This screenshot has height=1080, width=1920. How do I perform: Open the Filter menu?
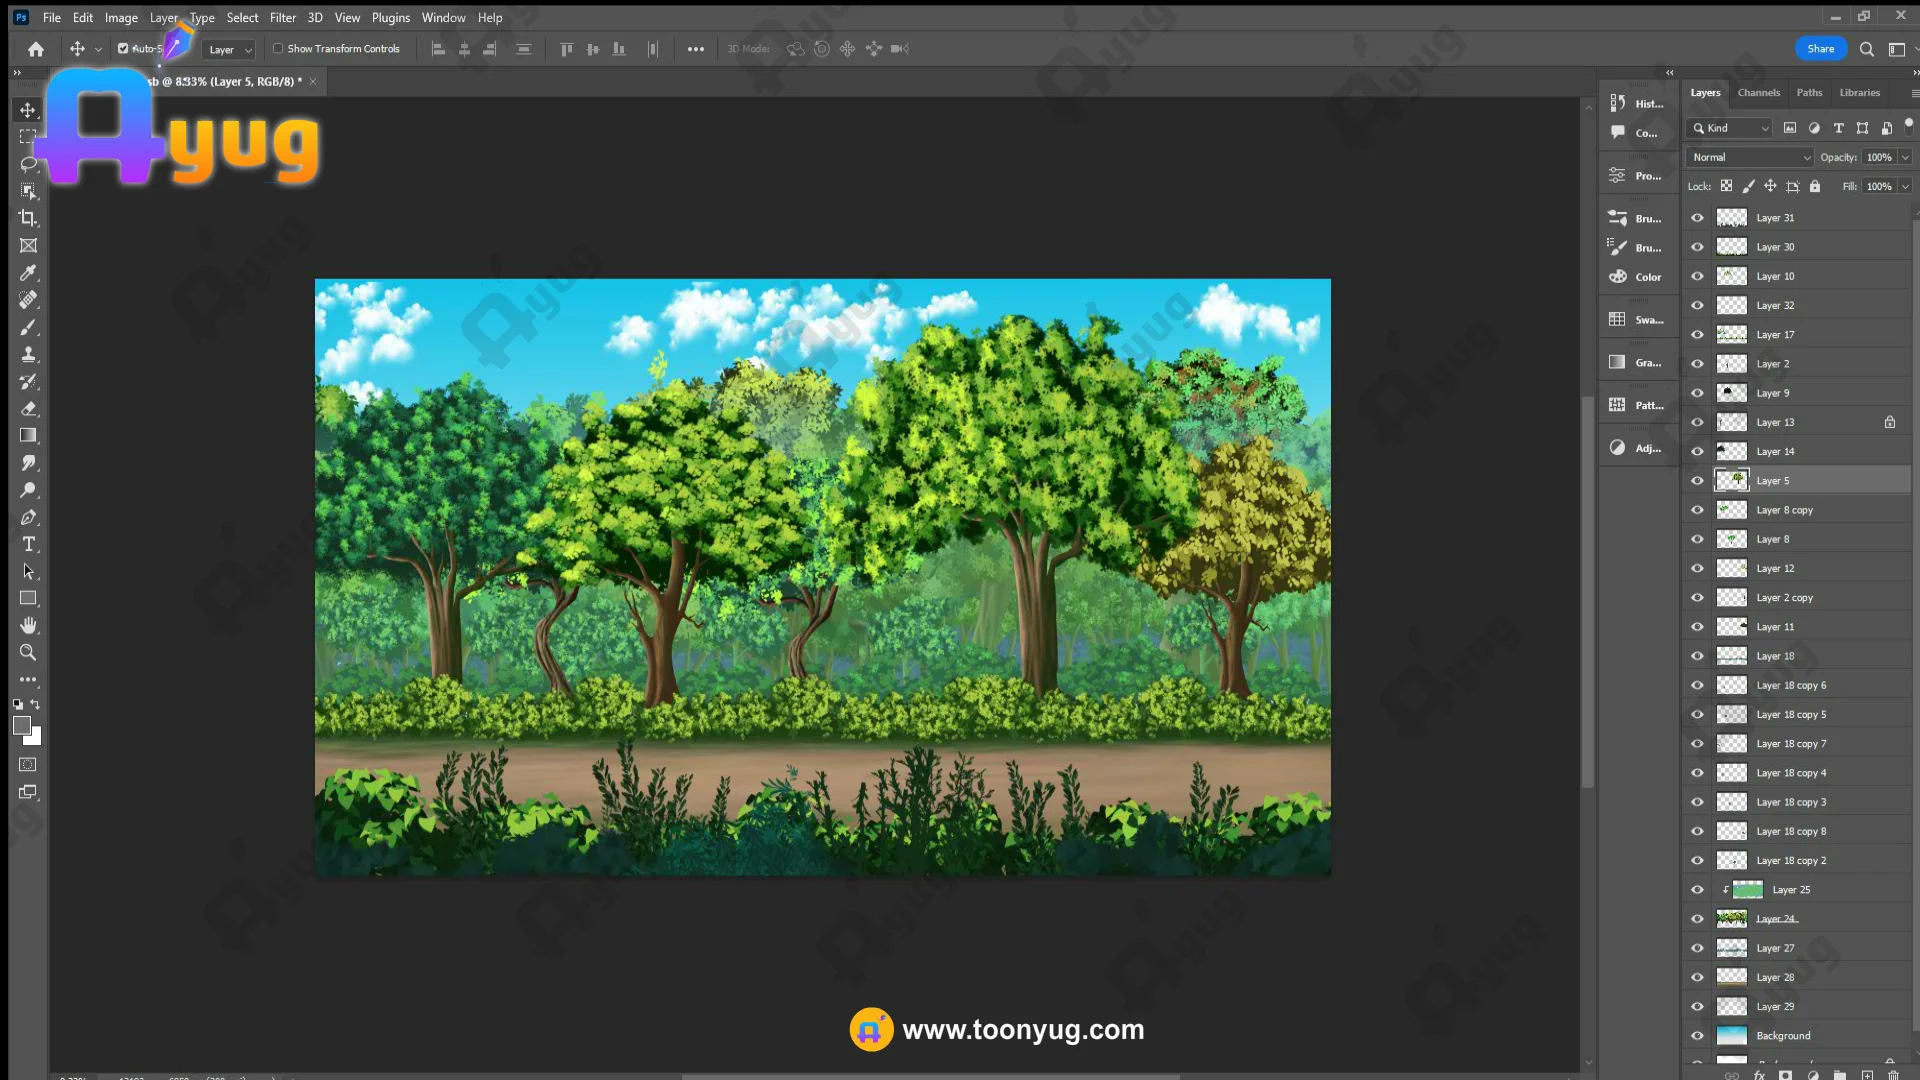(282, 18)
